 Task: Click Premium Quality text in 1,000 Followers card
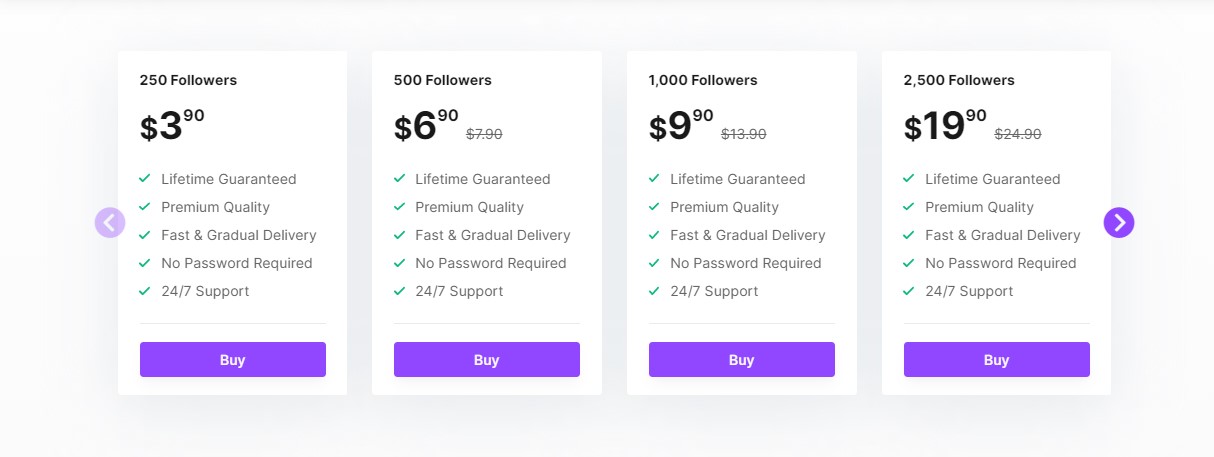tap(724, 207)
